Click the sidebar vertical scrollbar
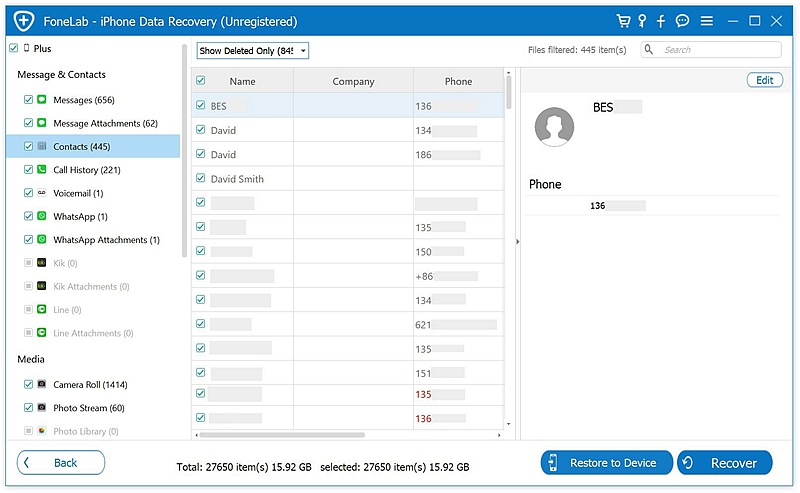Image resolution: width=800 pixels, height=493 pixels. click(x=184, y=150)
